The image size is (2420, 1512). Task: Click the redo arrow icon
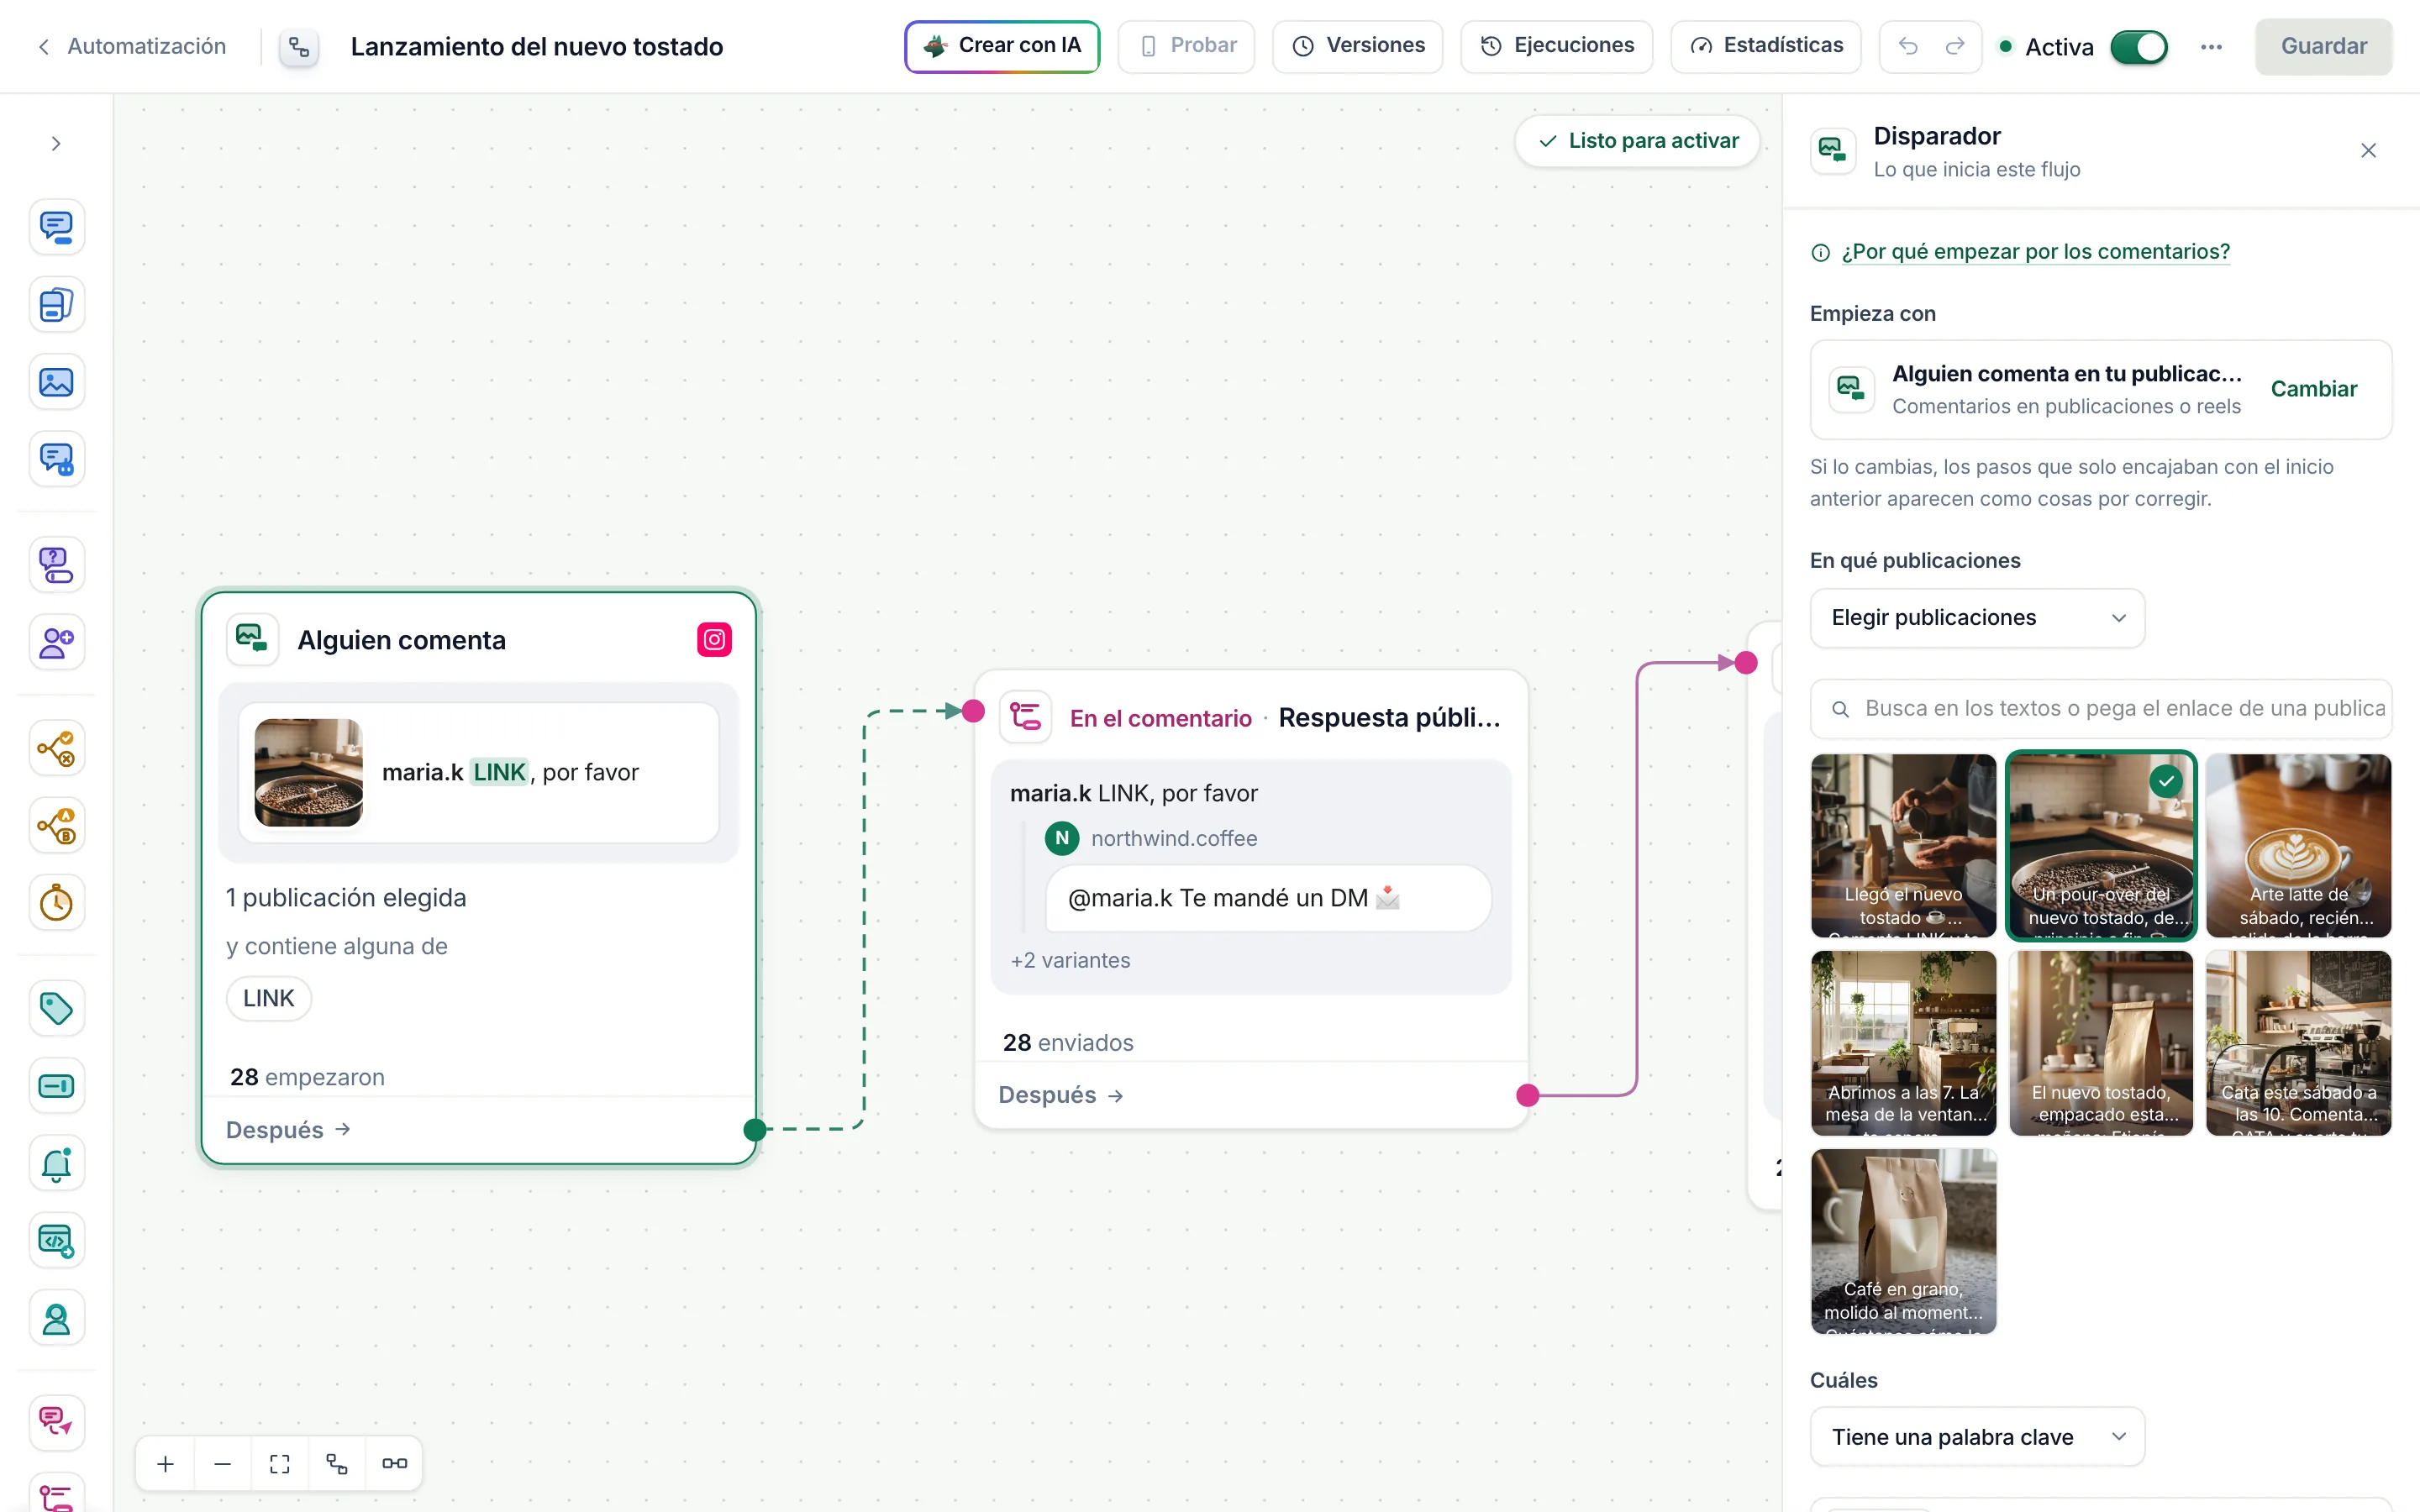point(1954,46)
